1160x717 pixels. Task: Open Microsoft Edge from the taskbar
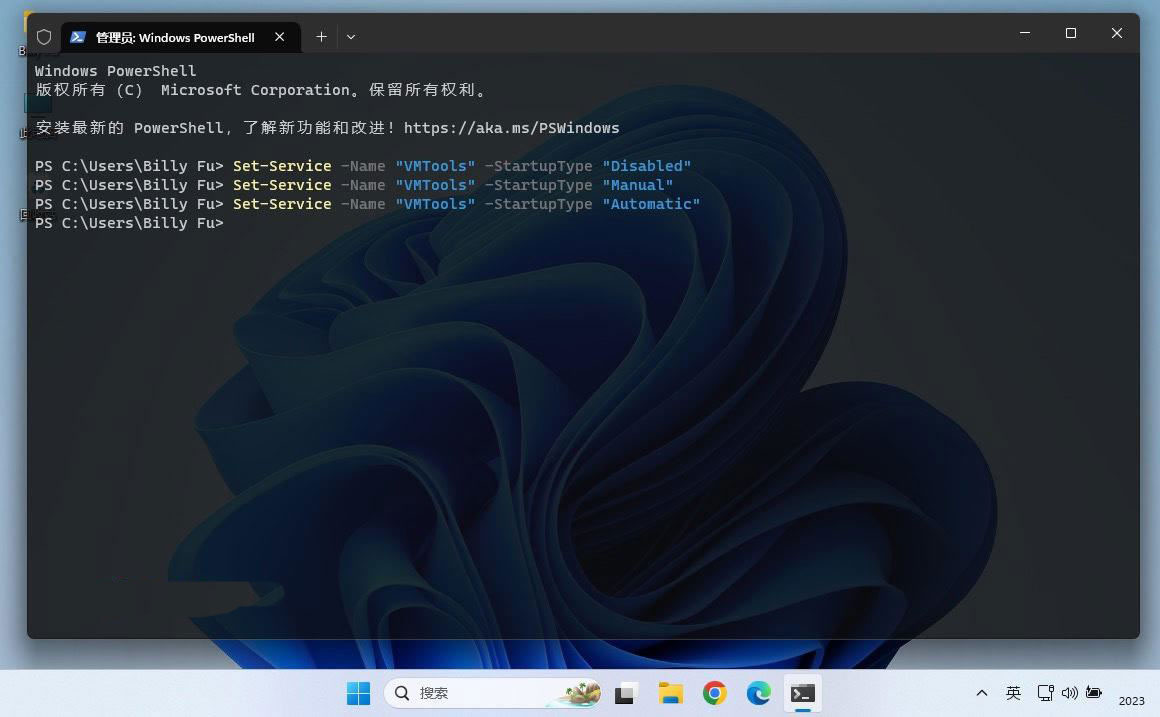coord(758,693)
